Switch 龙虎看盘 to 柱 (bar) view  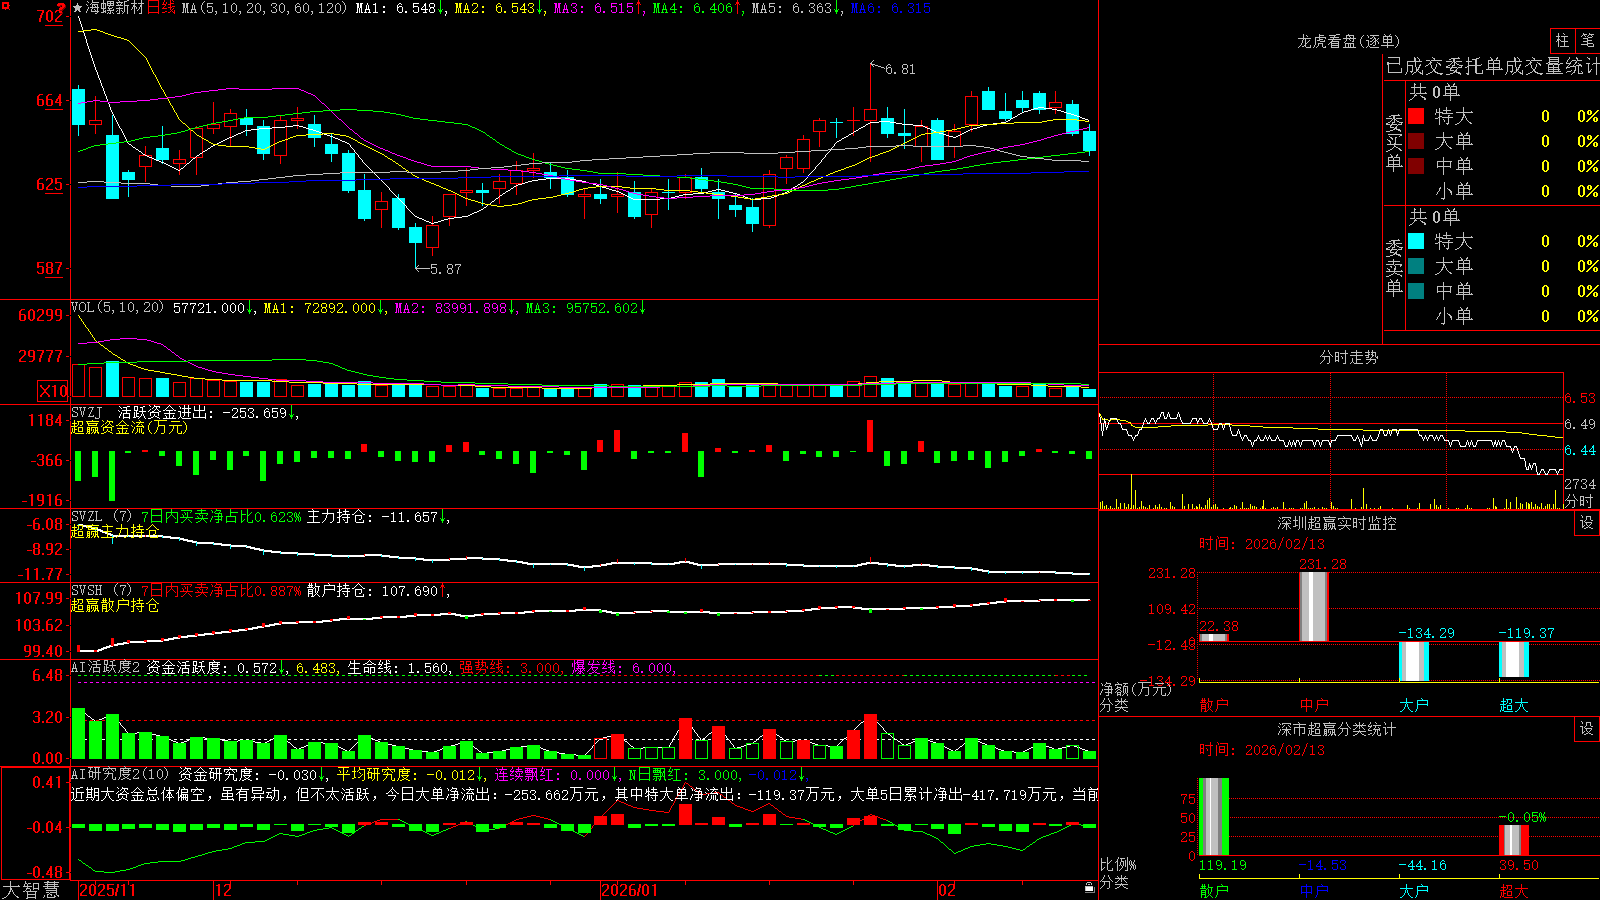[1562, 40]
